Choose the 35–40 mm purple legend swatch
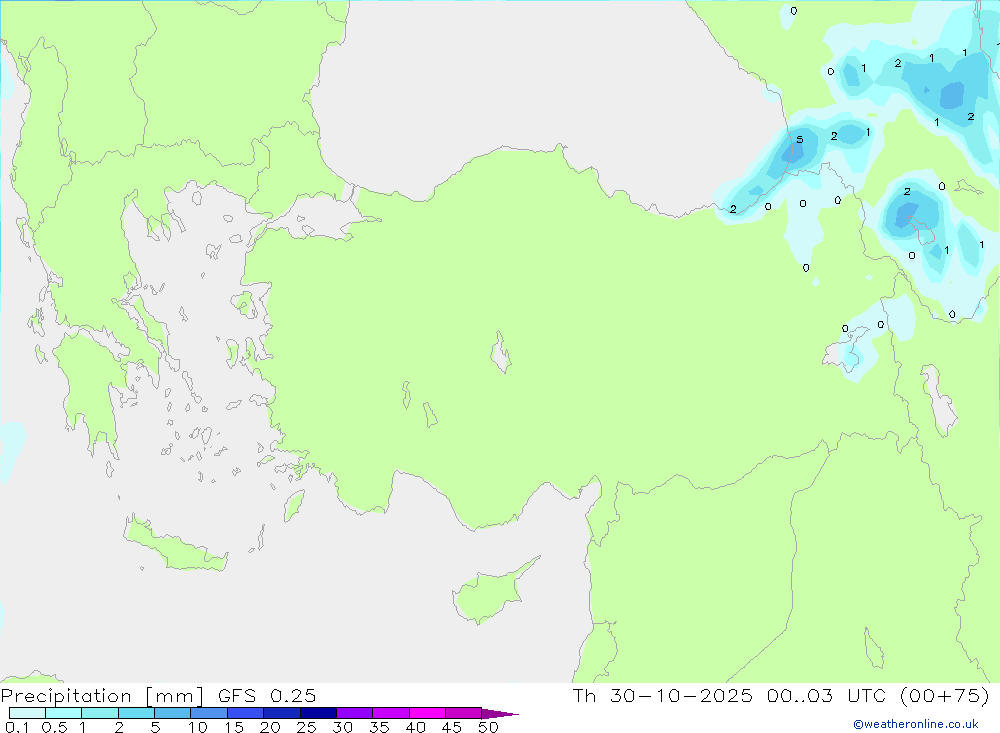This screenshot has height=733, width=1000. [x=391, y=713]
